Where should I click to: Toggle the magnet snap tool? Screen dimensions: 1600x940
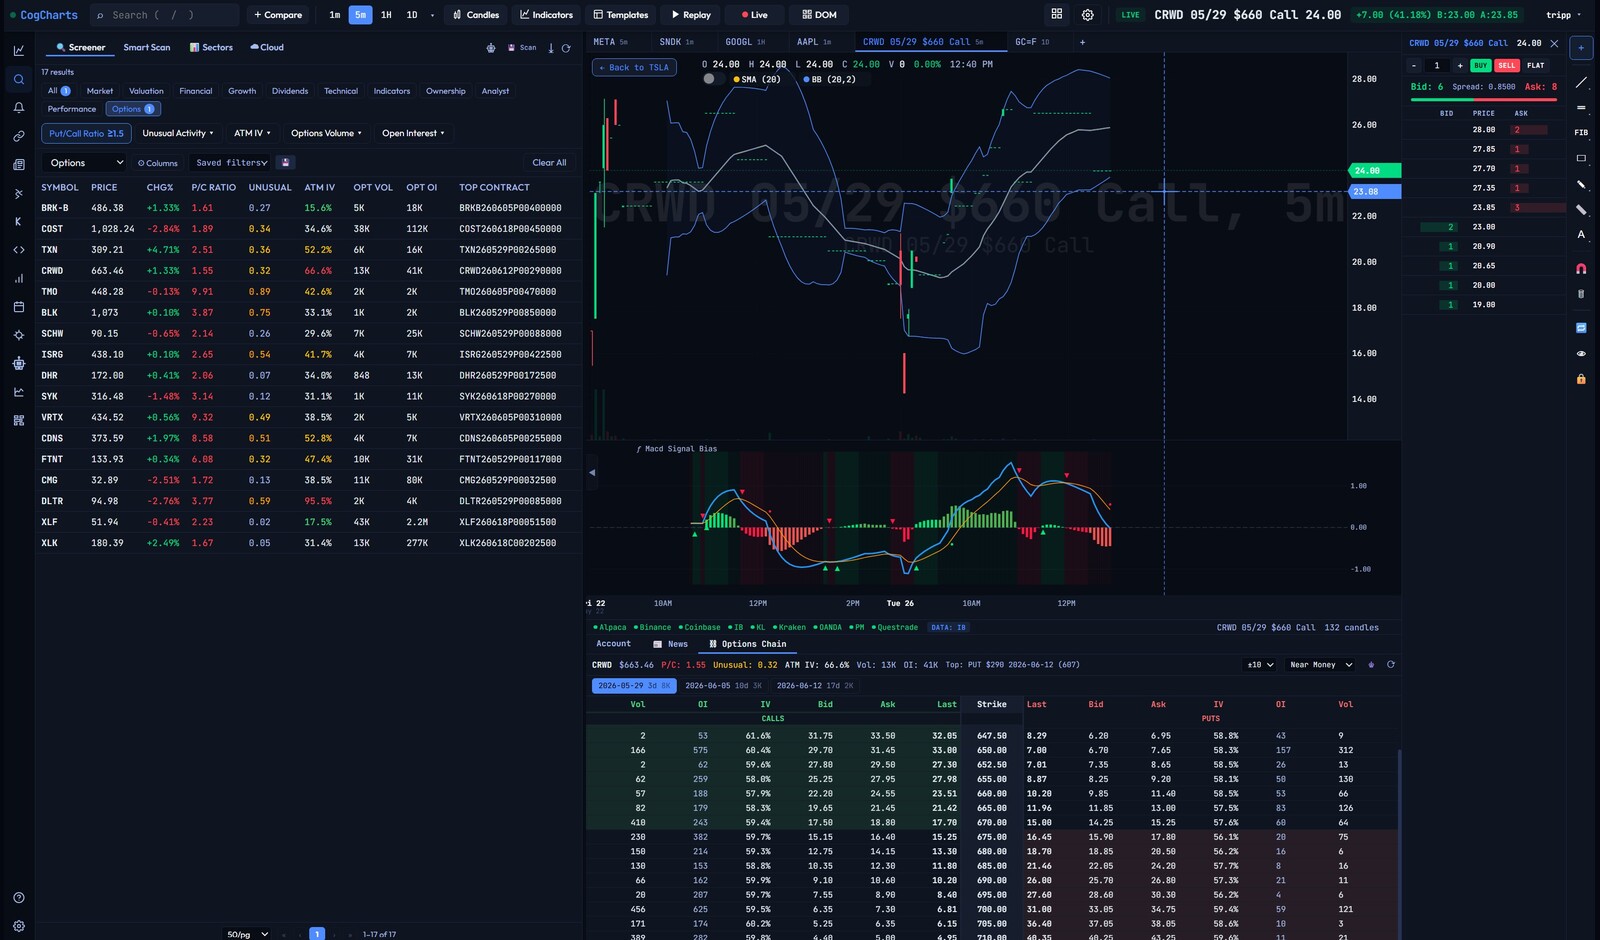point(1581,268)
